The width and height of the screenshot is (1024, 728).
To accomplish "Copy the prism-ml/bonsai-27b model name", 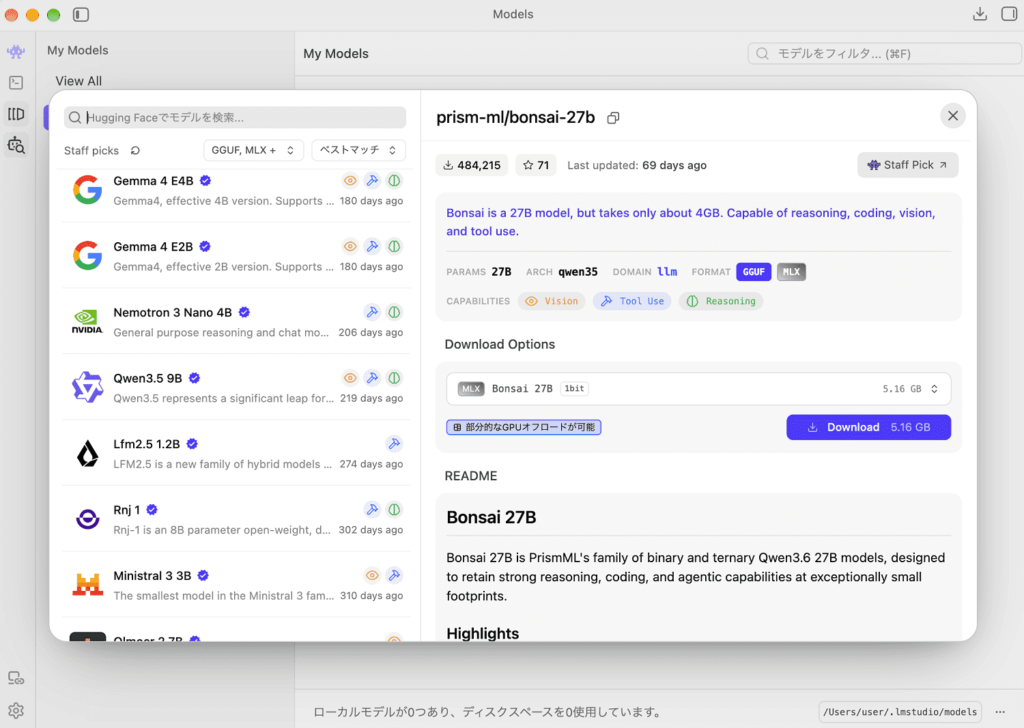I will click(x=613, y=118).
